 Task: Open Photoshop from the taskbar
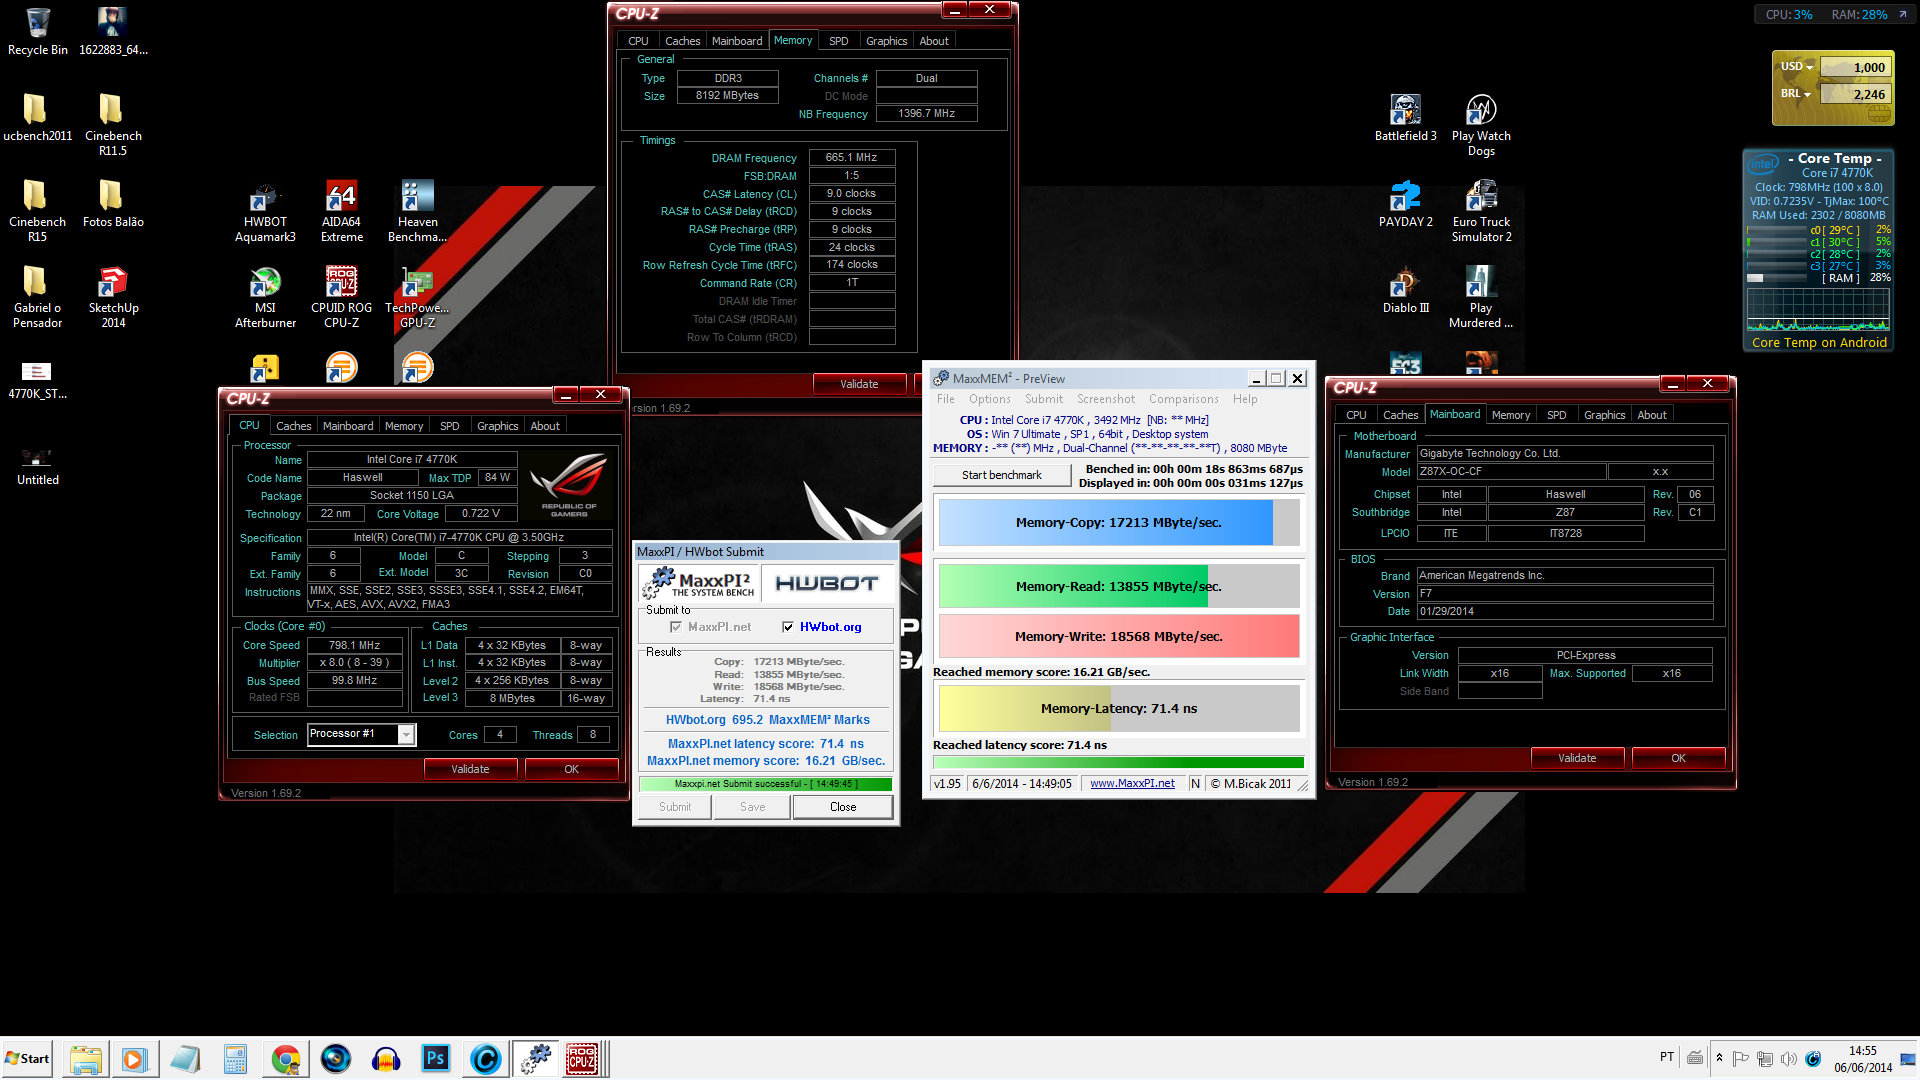click(x=435, y=1058)
